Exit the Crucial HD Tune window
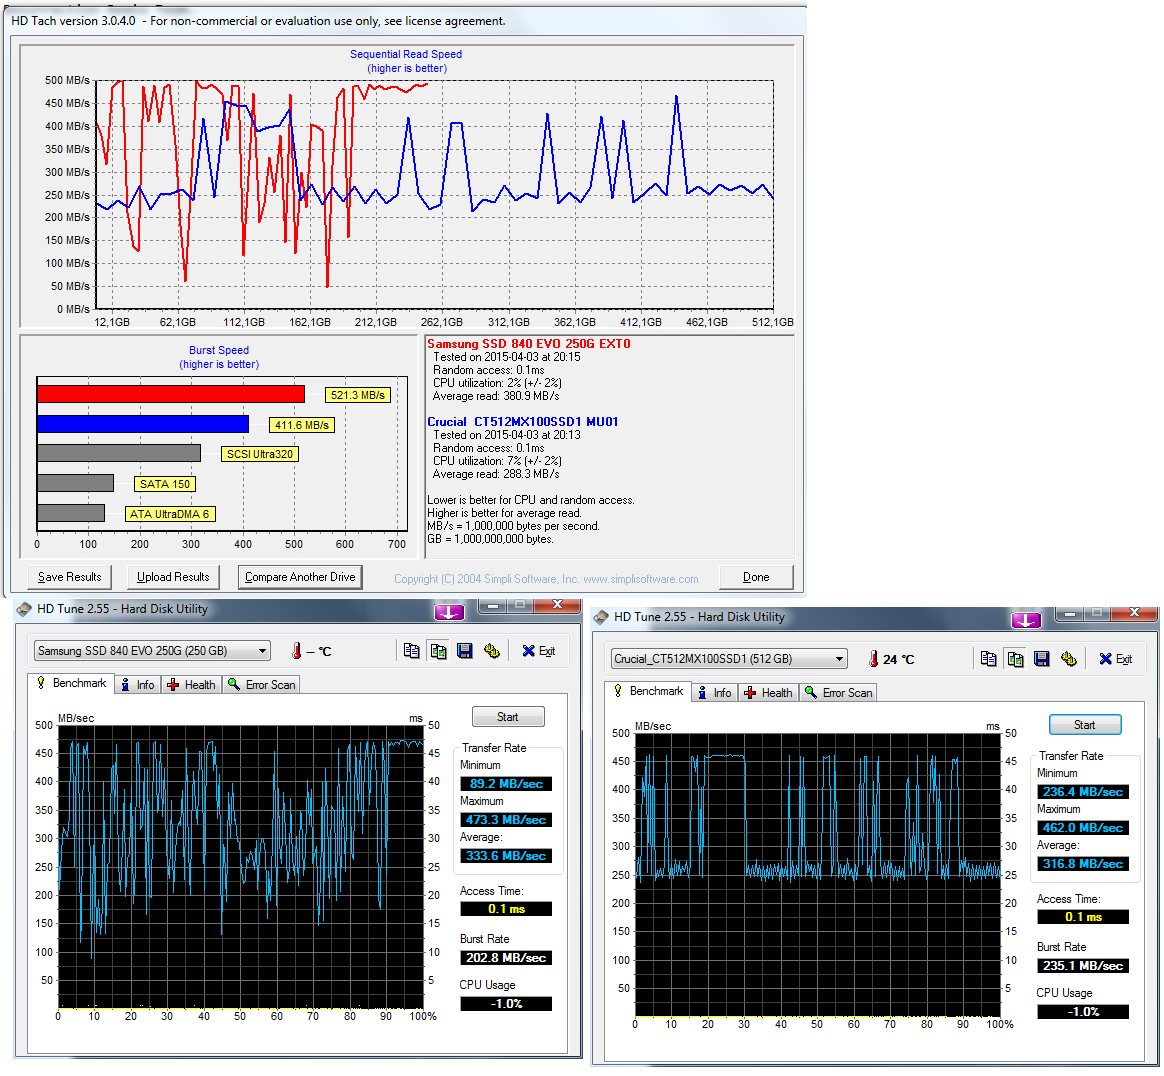The image size is (1164, 1076). (1116, 659)
